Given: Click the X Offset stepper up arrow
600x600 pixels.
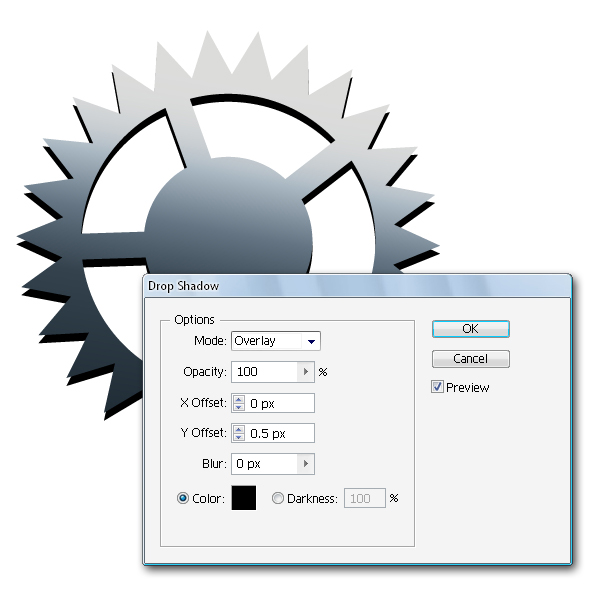Looking at the screenshot, I should tap(239, 399).
